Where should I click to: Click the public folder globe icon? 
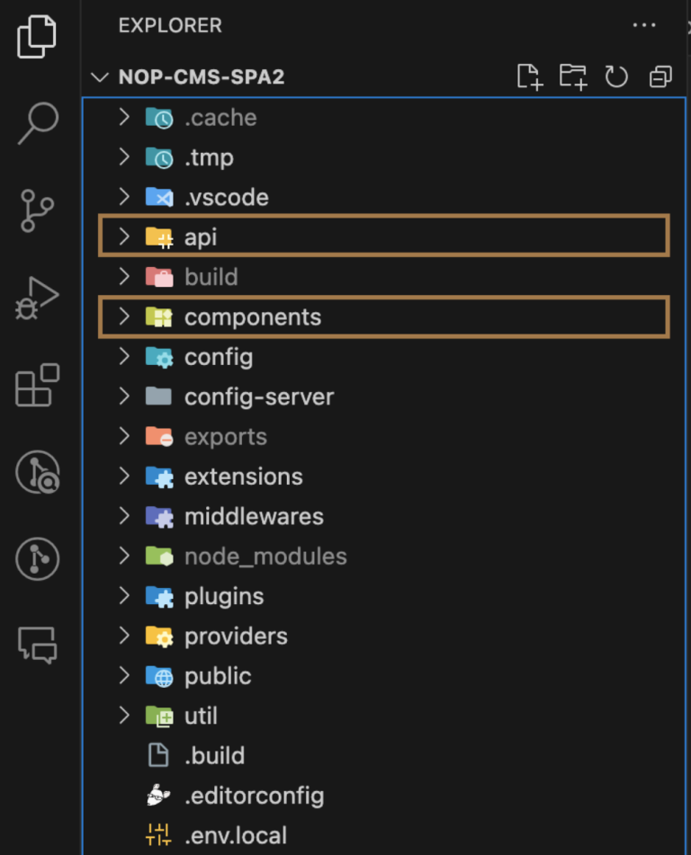coord(159,676)
